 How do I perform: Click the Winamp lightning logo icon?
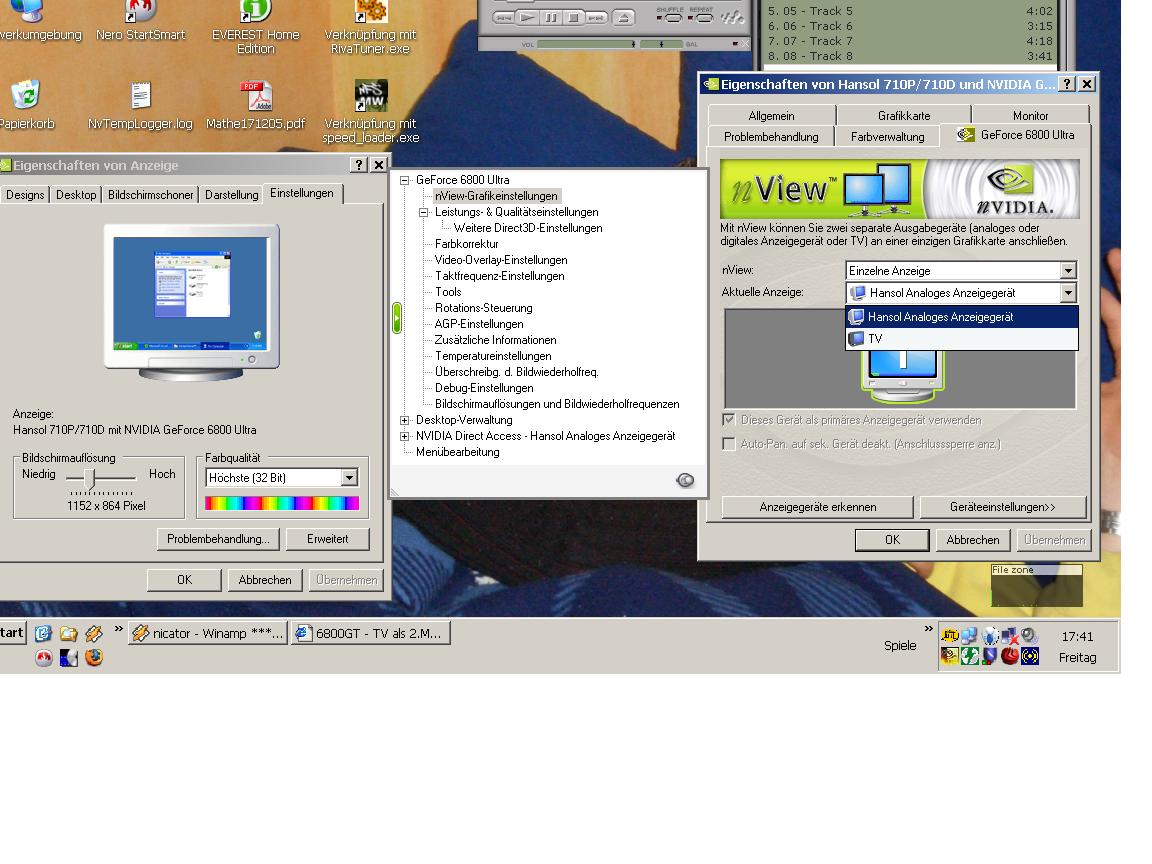coord(732,16)
